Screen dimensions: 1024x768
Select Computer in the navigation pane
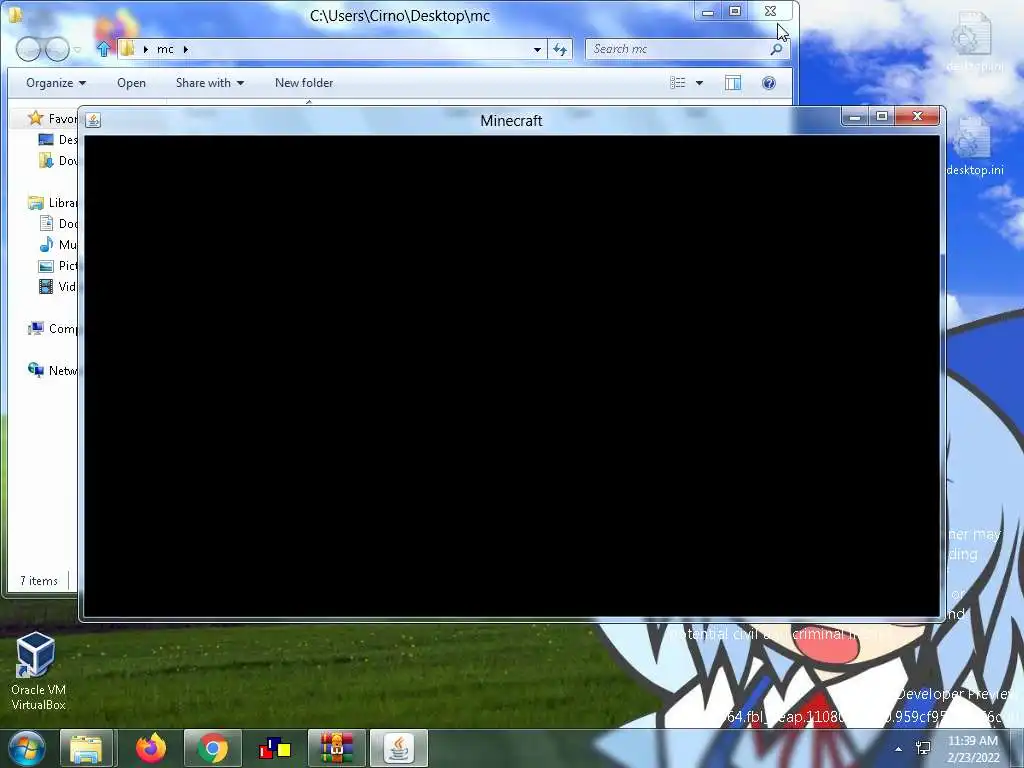pyautogui.click(x=52, y=328)
